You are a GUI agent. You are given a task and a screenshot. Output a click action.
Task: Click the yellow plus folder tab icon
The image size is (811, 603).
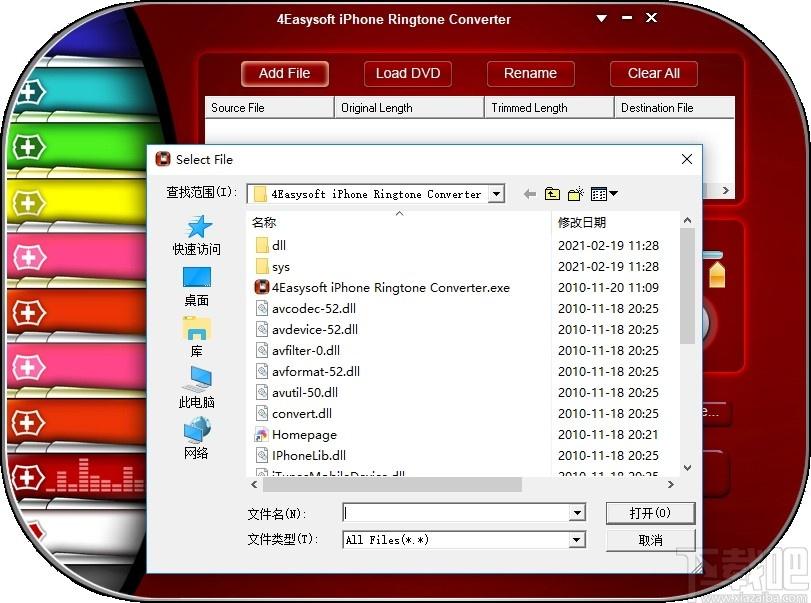(28, 203)
